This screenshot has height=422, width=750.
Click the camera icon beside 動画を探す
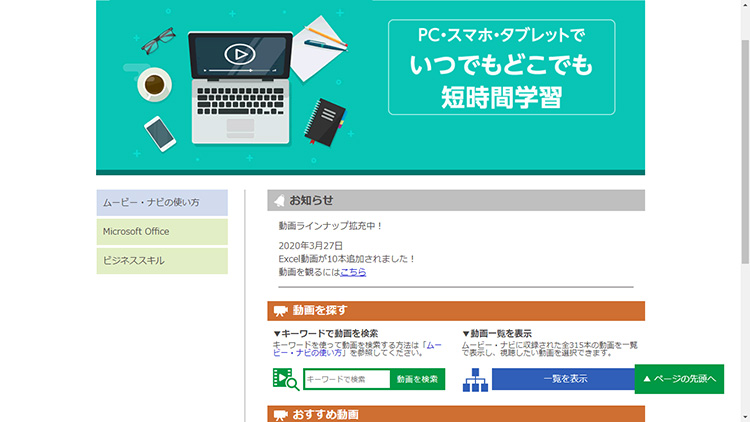[280, 311]
